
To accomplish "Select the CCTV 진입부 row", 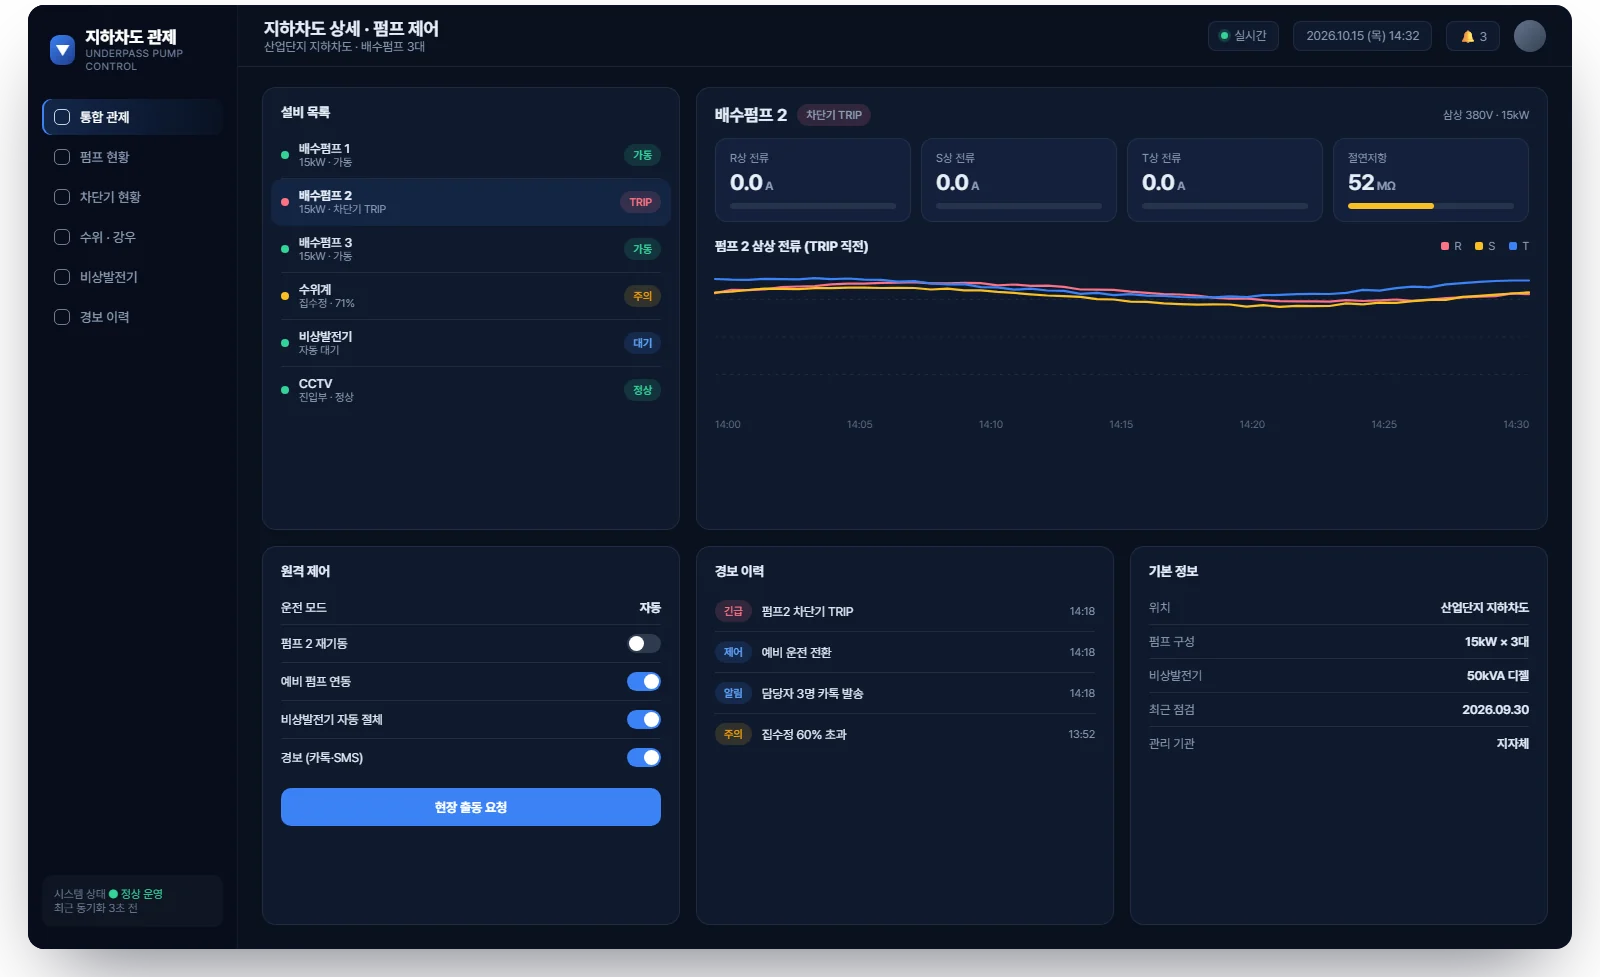I will (470, 390).
